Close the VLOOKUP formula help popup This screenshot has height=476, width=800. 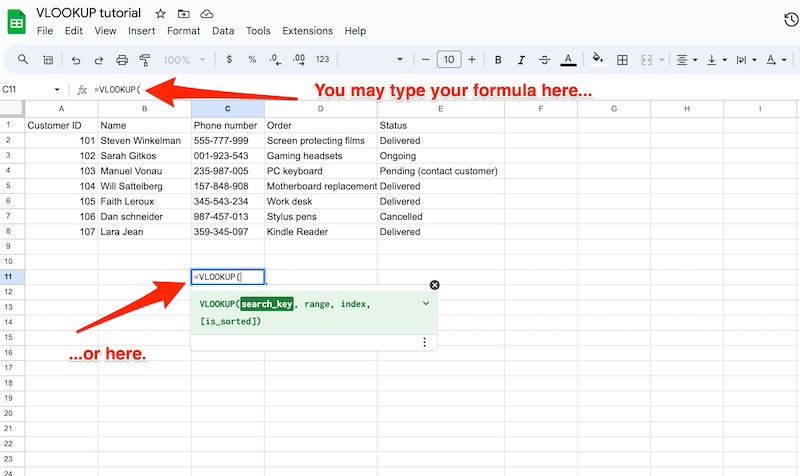434,285
